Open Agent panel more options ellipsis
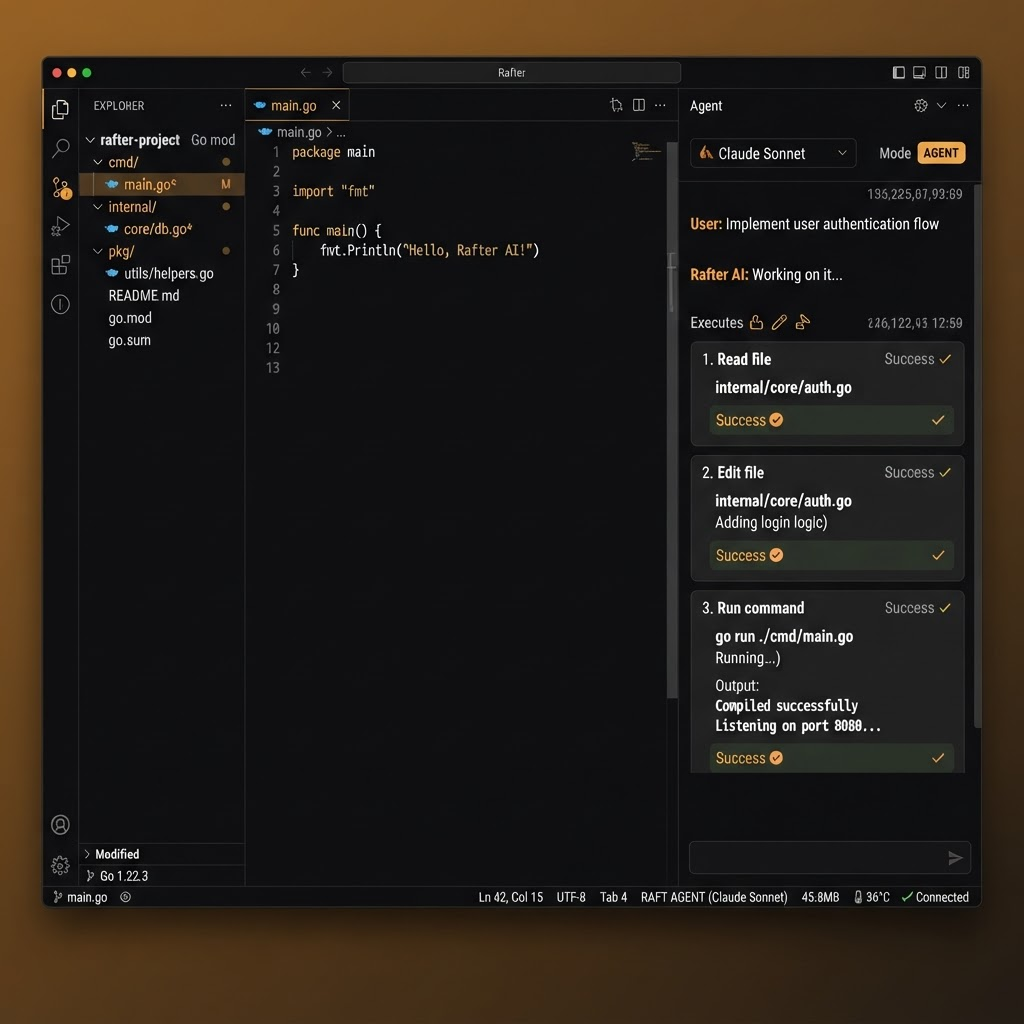This screenshot has width=1024, height=1024. (x=963, y=105)
